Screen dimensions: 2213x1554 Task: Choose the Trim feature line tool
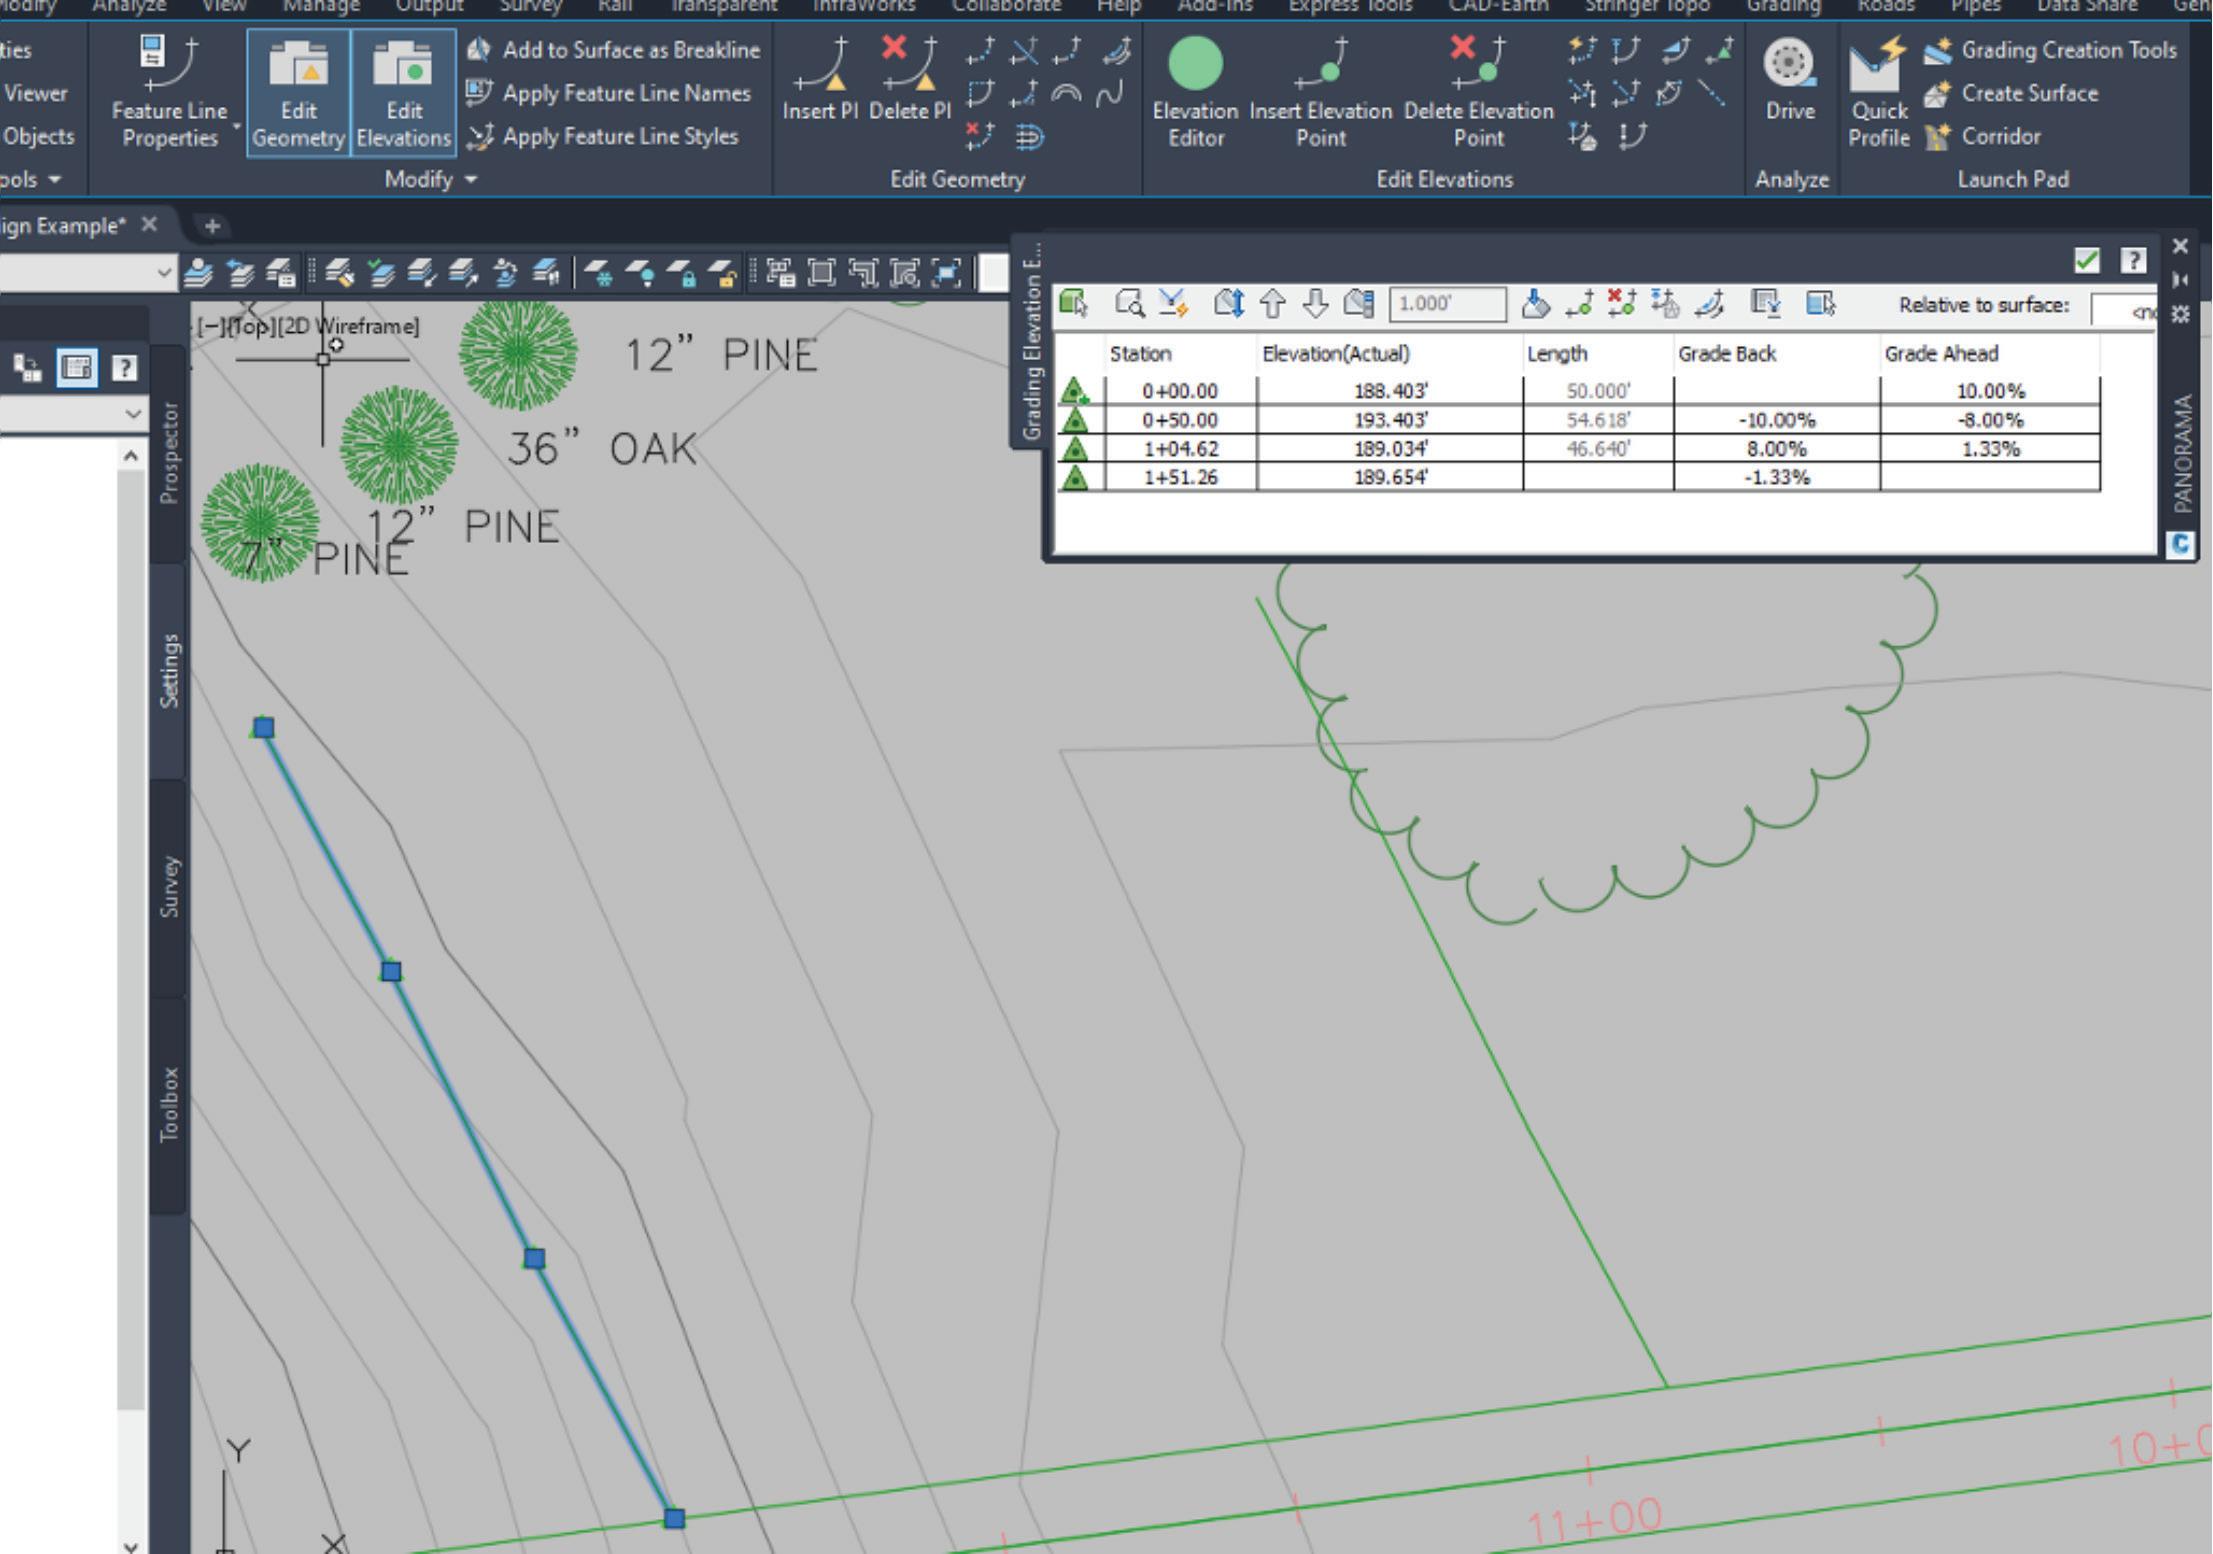pos(1024,50)
